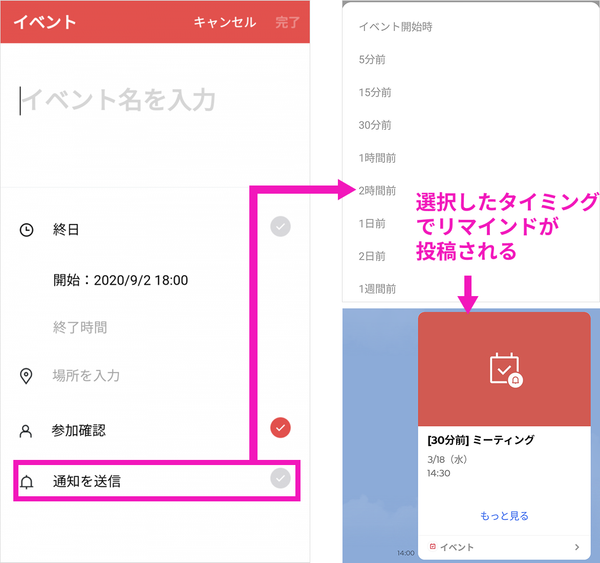Image resolution: width=600 pixels, height=563 pixels.
Task: Click the calendar reminder icon on red card
Action: 506,370
